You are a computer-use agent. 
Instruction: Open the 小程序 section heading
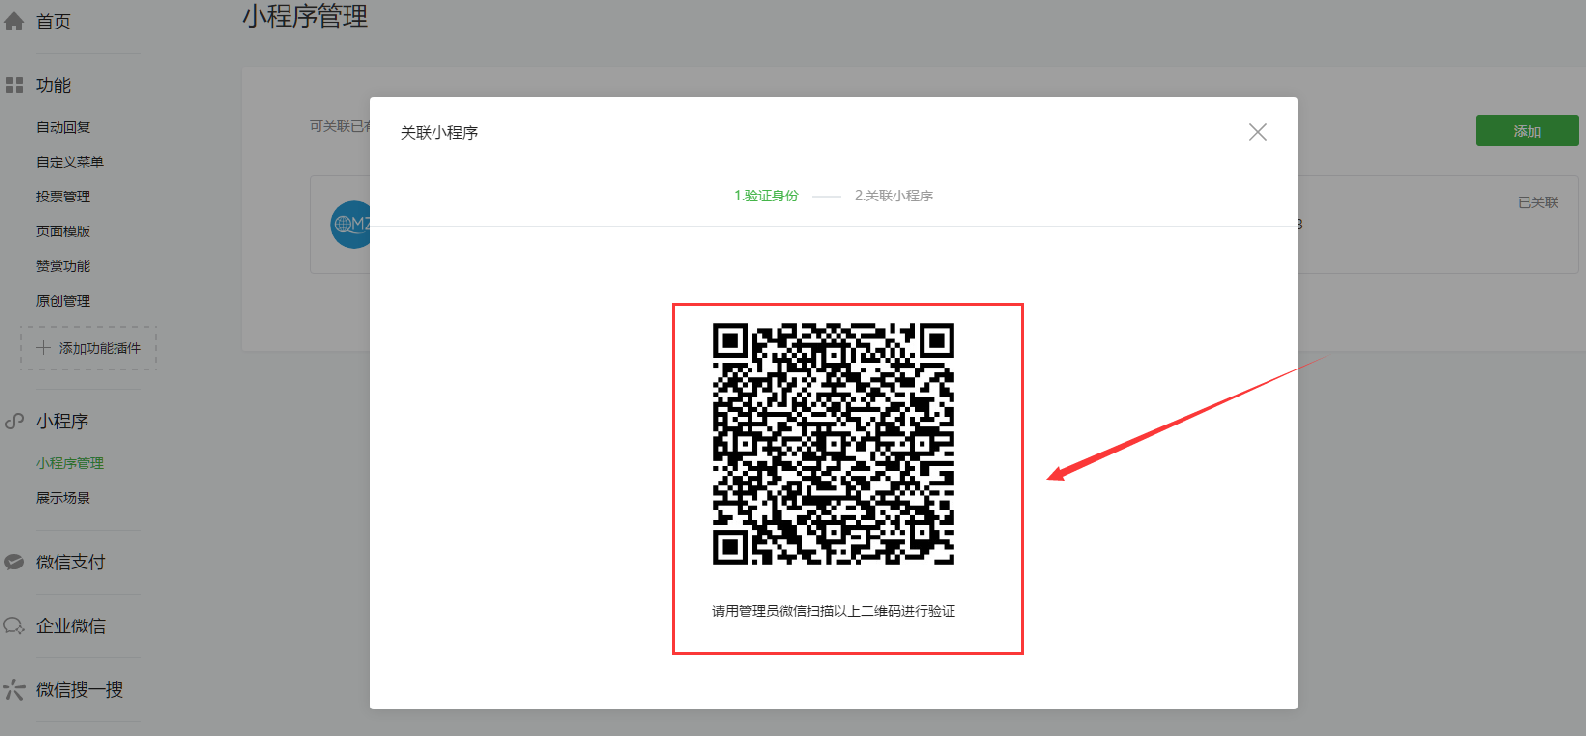click(62, 421)
